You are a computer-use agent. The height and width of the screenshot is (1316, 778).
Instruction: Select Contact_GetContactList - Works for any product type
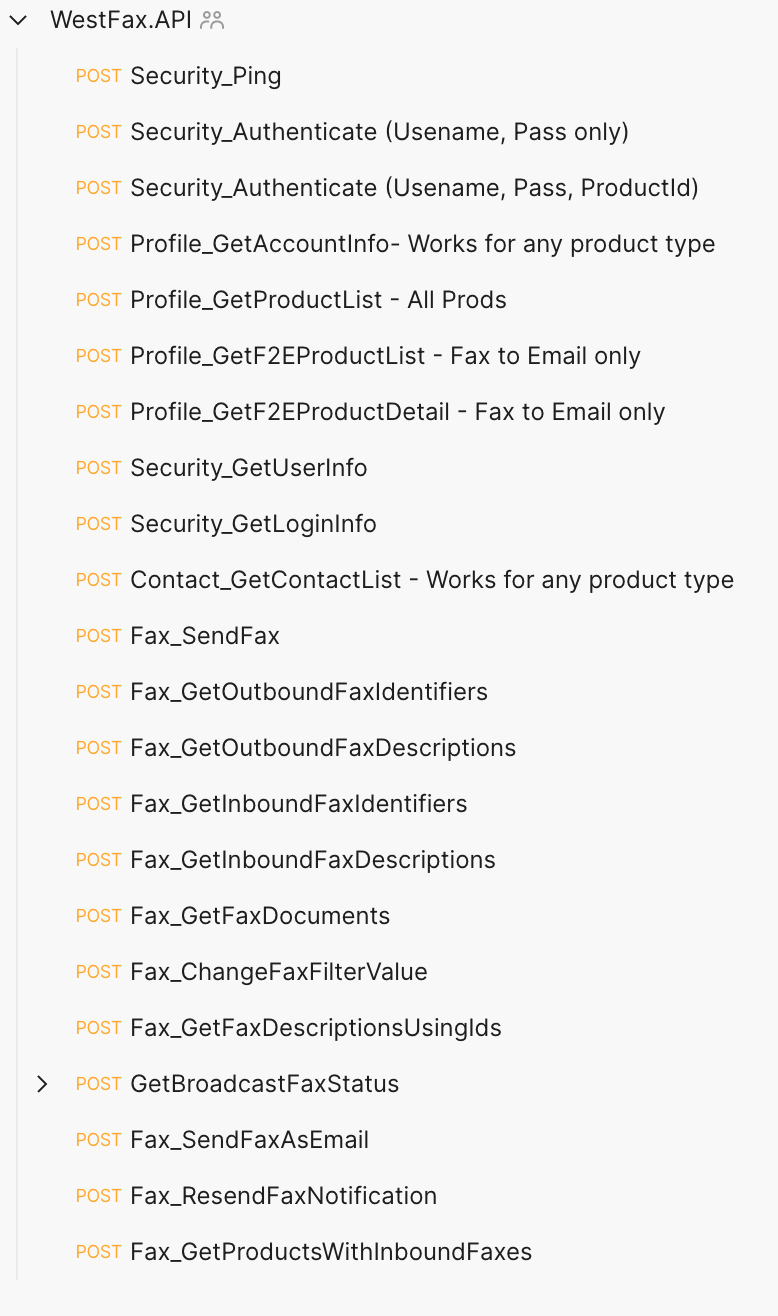click(432, 580)
